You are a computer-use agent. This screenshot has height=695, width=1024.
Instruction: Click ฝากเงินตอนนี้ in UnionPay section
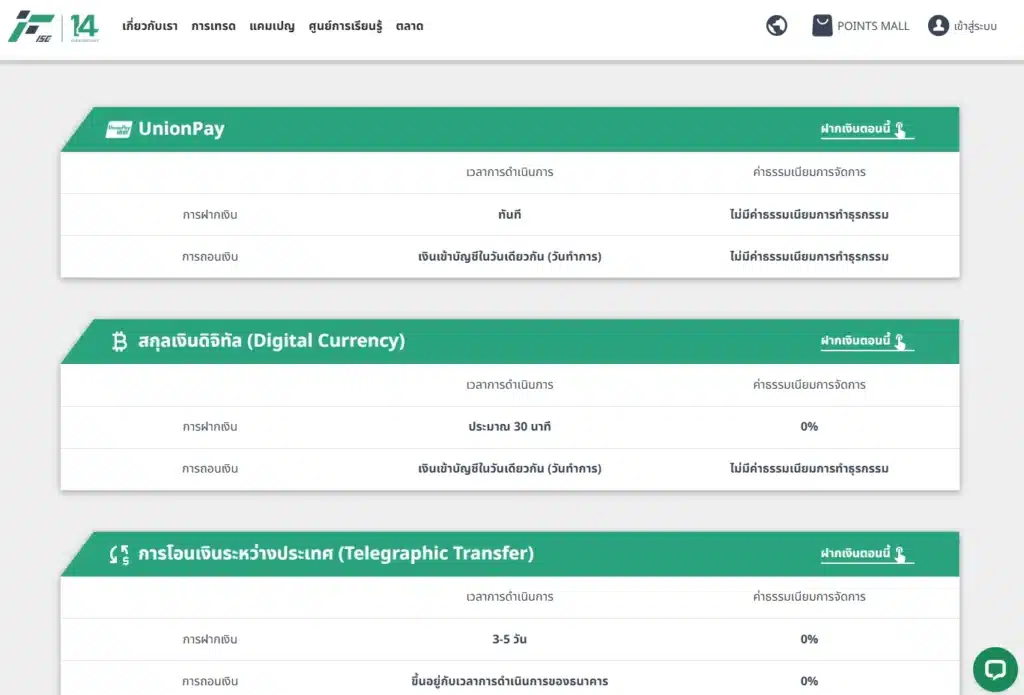[x=864, y=130]
